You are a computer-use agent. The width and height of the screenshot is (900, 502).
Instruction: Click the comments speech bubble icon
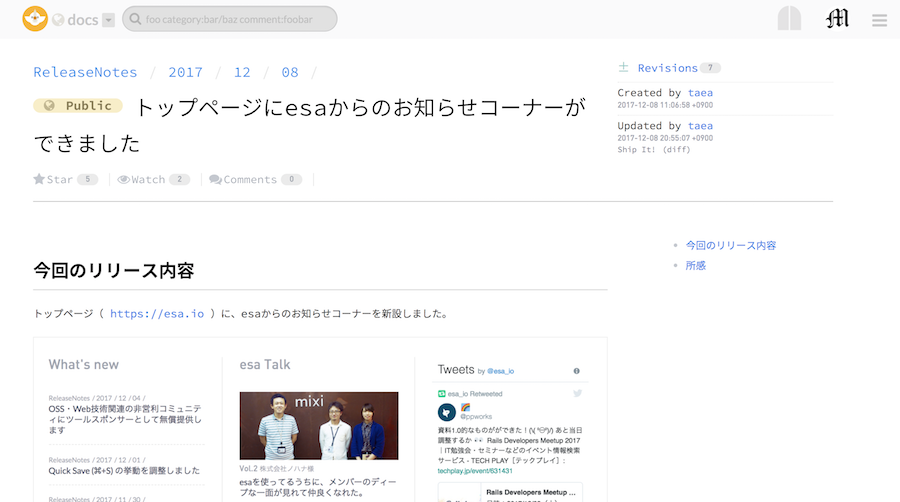coord(215,180)
